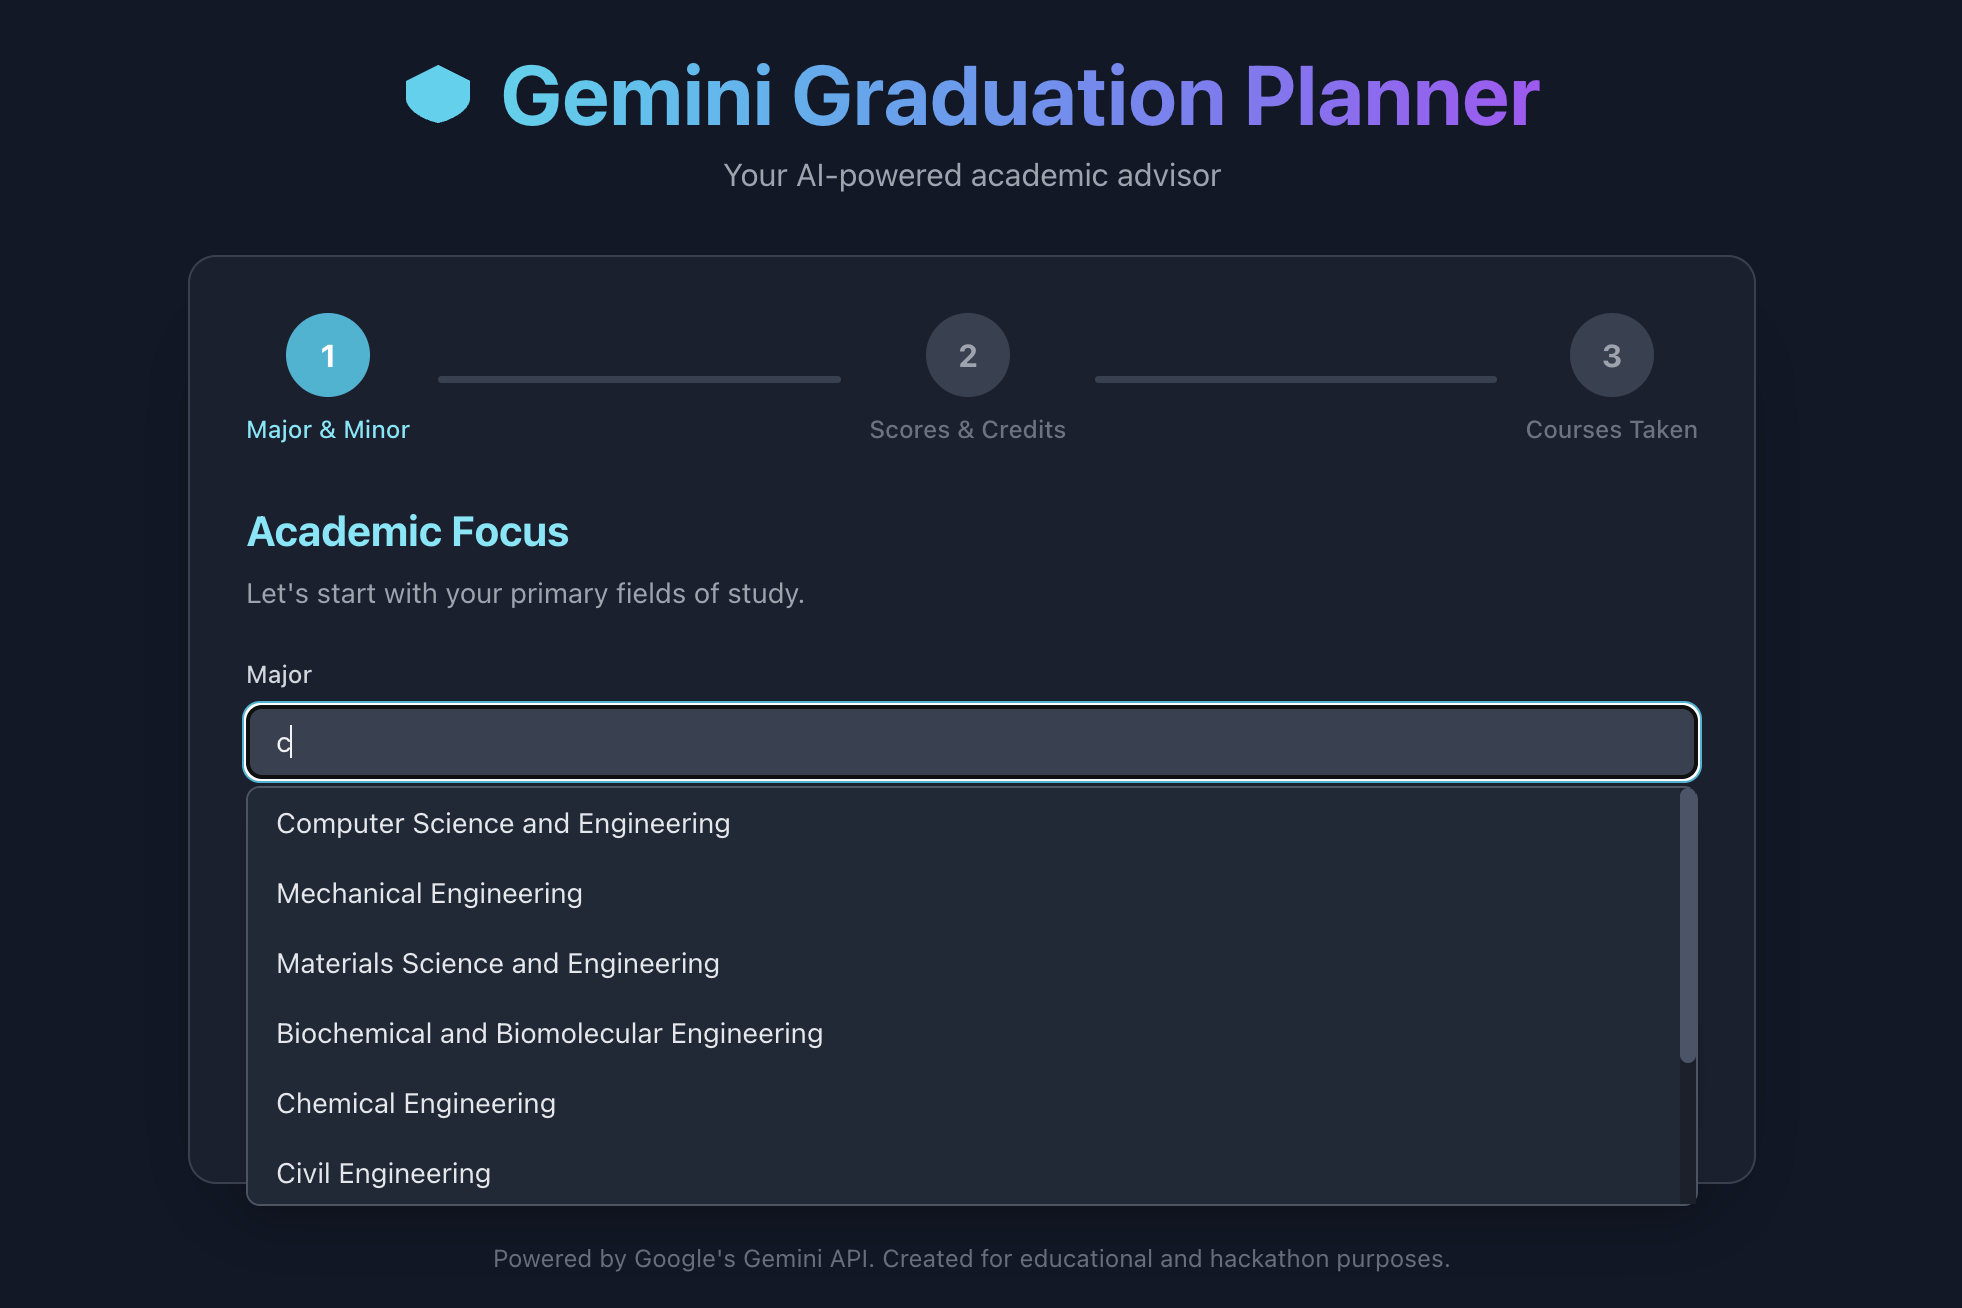Click progress line between steps 2 and 3

click(x=1296, y=379)
